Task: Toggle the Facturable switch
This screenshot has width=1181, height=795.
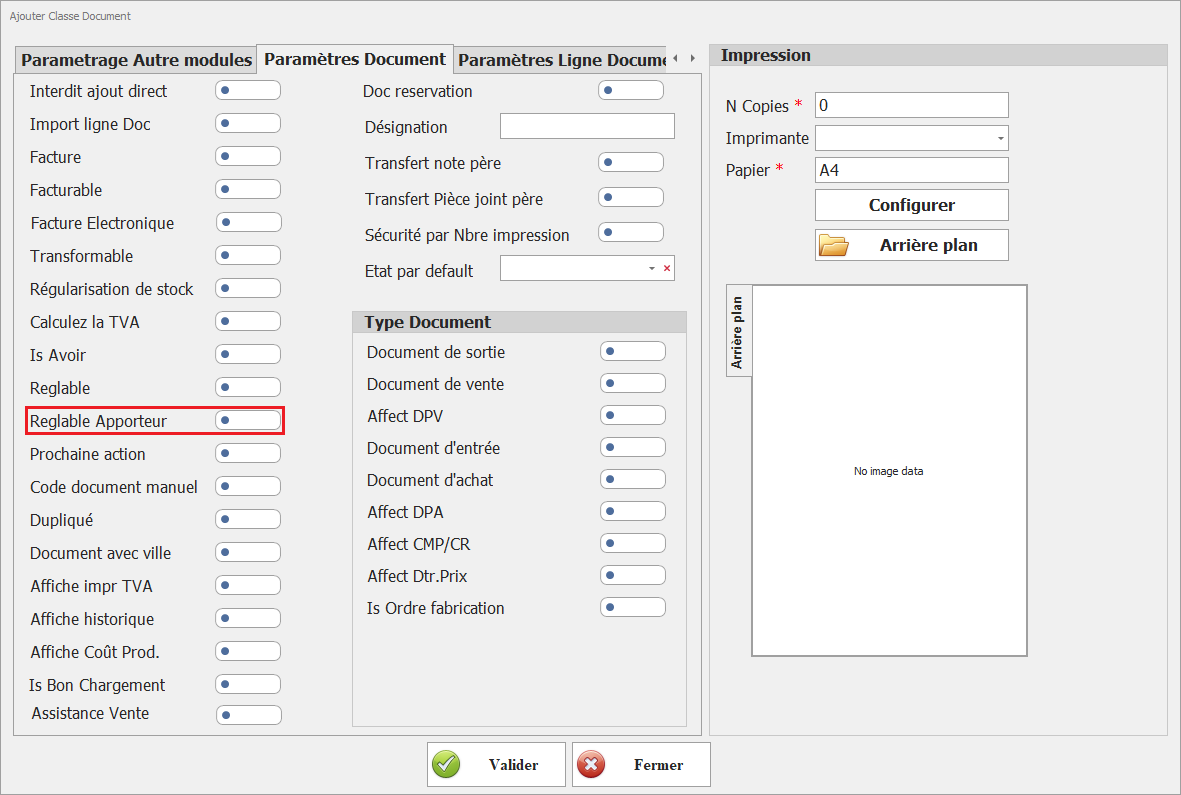Action: click(248, 189)
